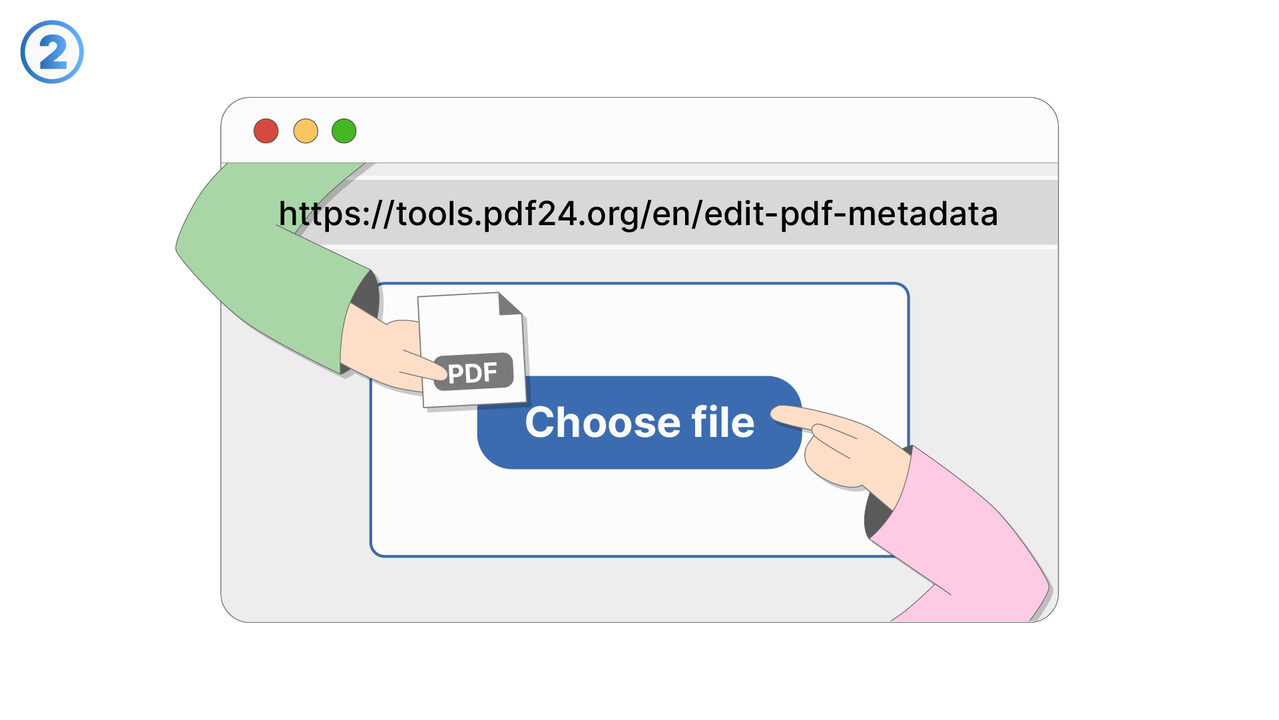Click the red window close dot
The image size is (1279, 720).
[266, 131]
